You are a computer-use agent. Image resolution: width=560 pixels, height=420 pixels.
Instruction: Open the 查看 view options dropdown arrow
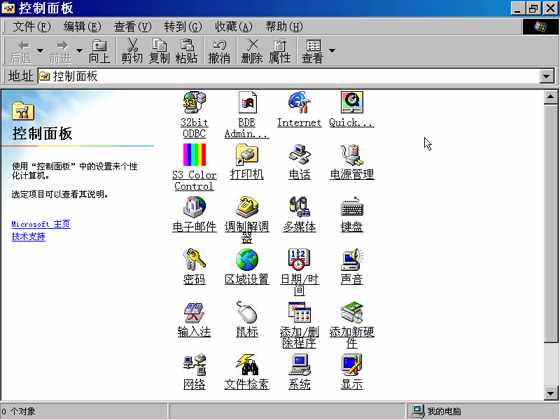(x=332, y=50)
